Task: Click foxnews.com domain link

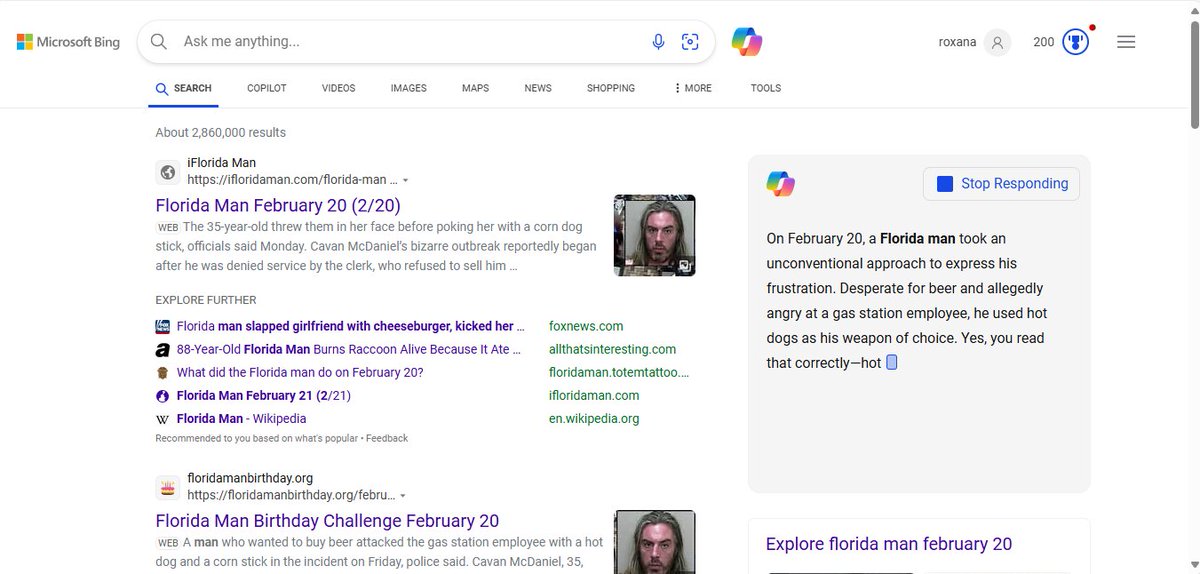Action: point(586,326)
